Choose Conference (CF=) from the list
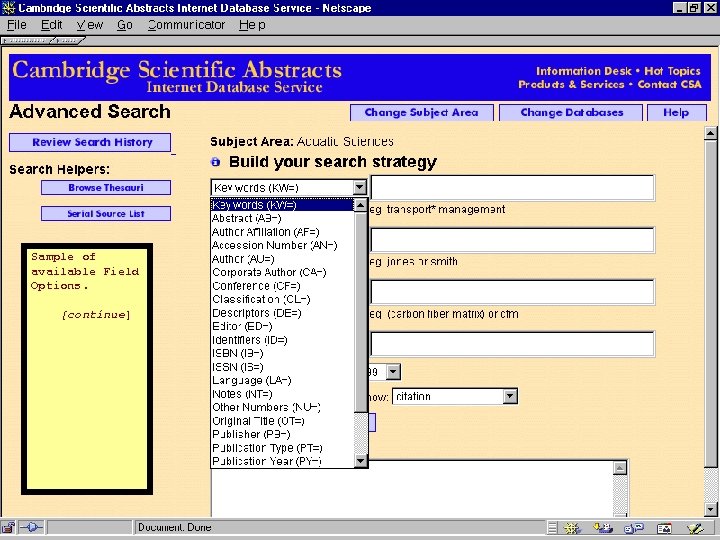The width and height of the screenshot is (720, 540). point(282,286)
